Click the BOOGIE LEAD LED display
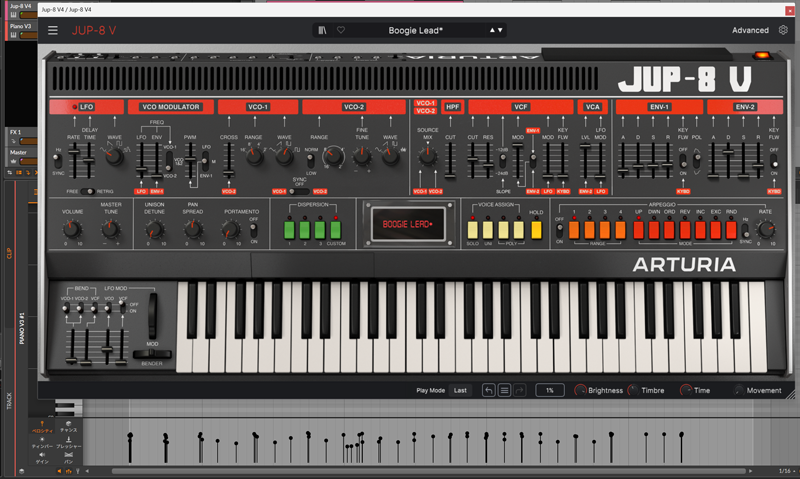The height and width of the screenshot is (479, 800). tap(408, 224)
